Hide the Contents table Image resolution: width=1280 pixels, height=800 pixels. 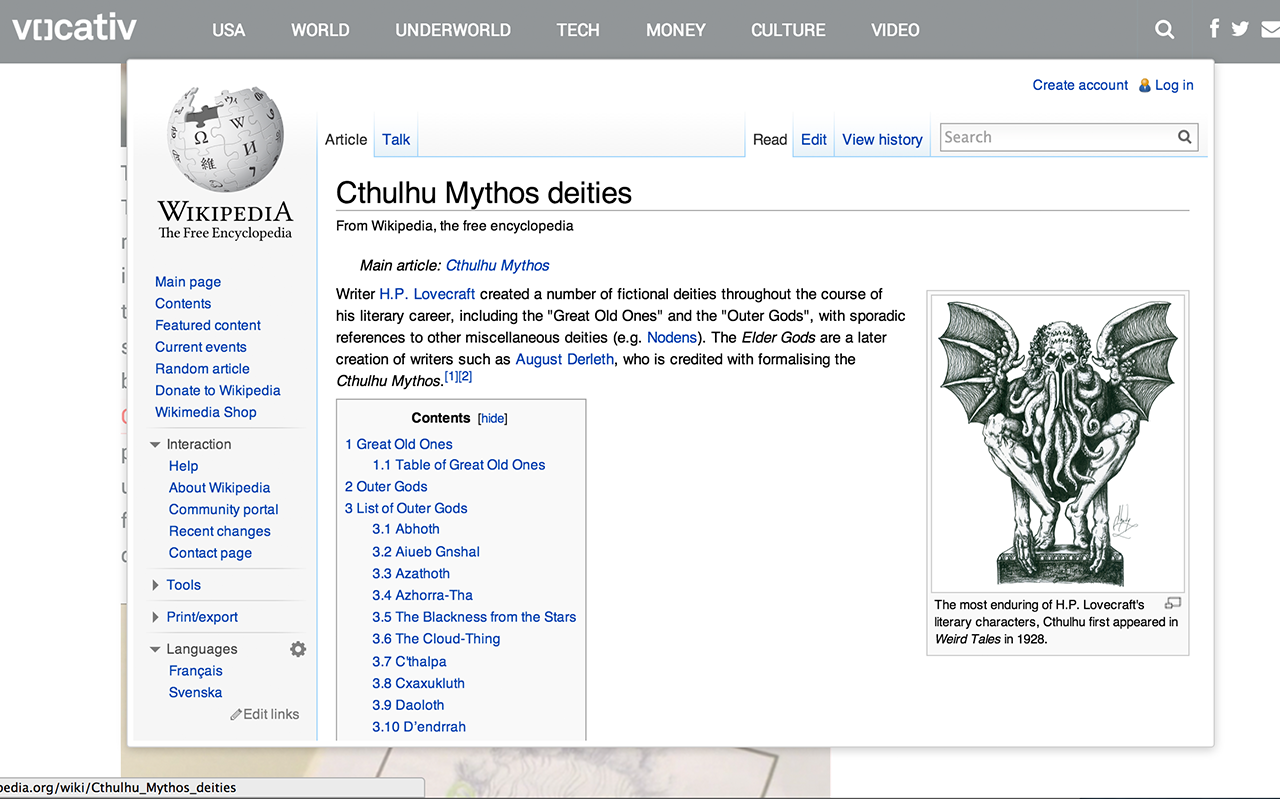click(x=493, y=419)
